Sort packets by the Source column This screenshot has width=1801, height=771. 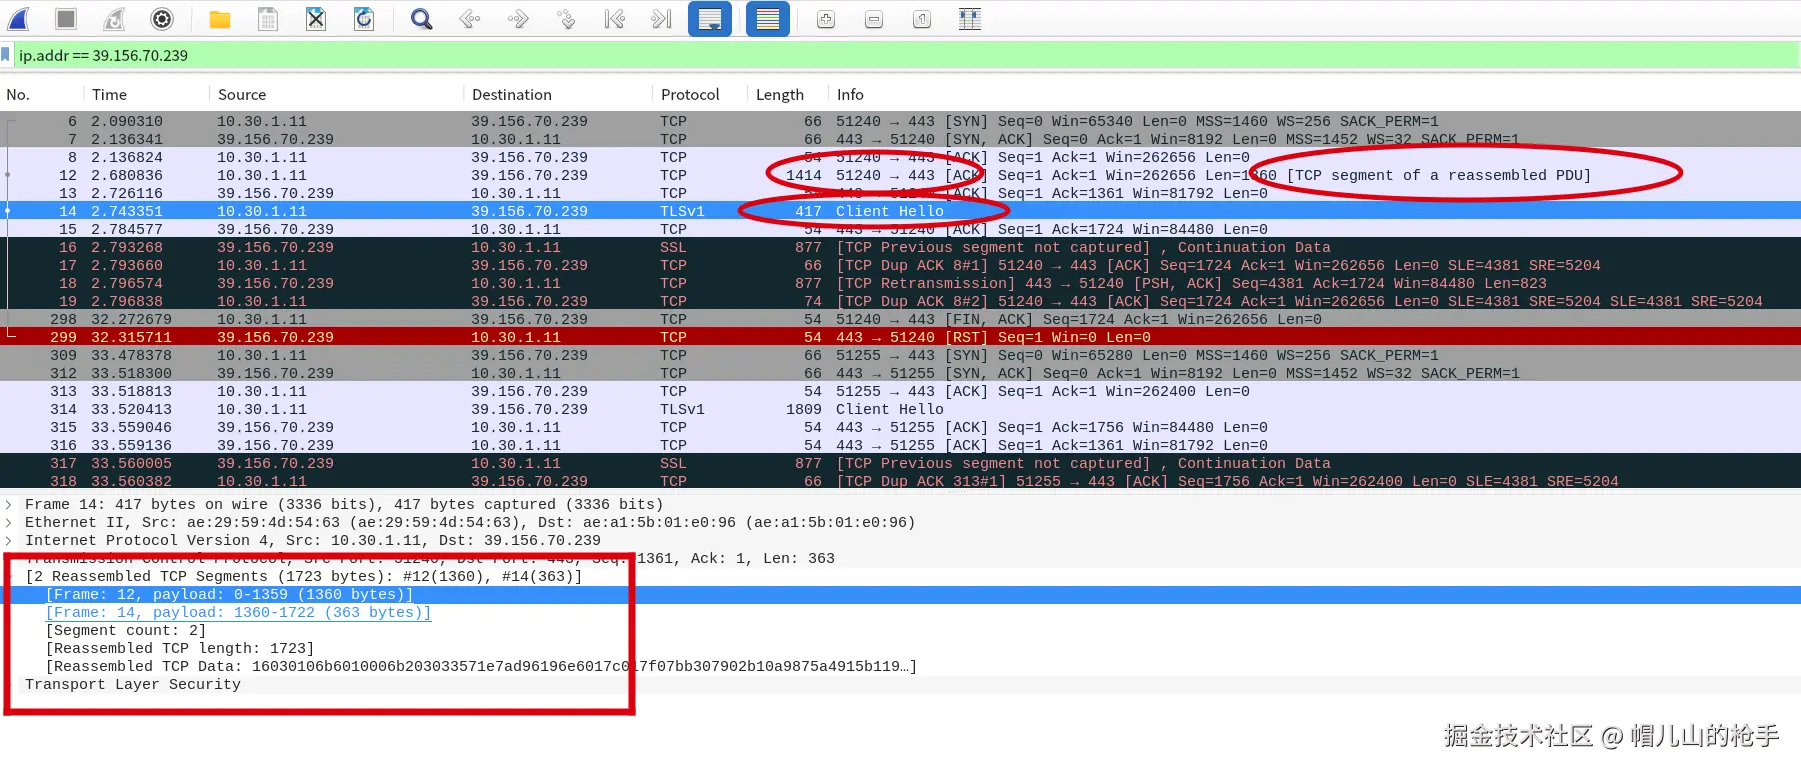click(x=242, y=95)
